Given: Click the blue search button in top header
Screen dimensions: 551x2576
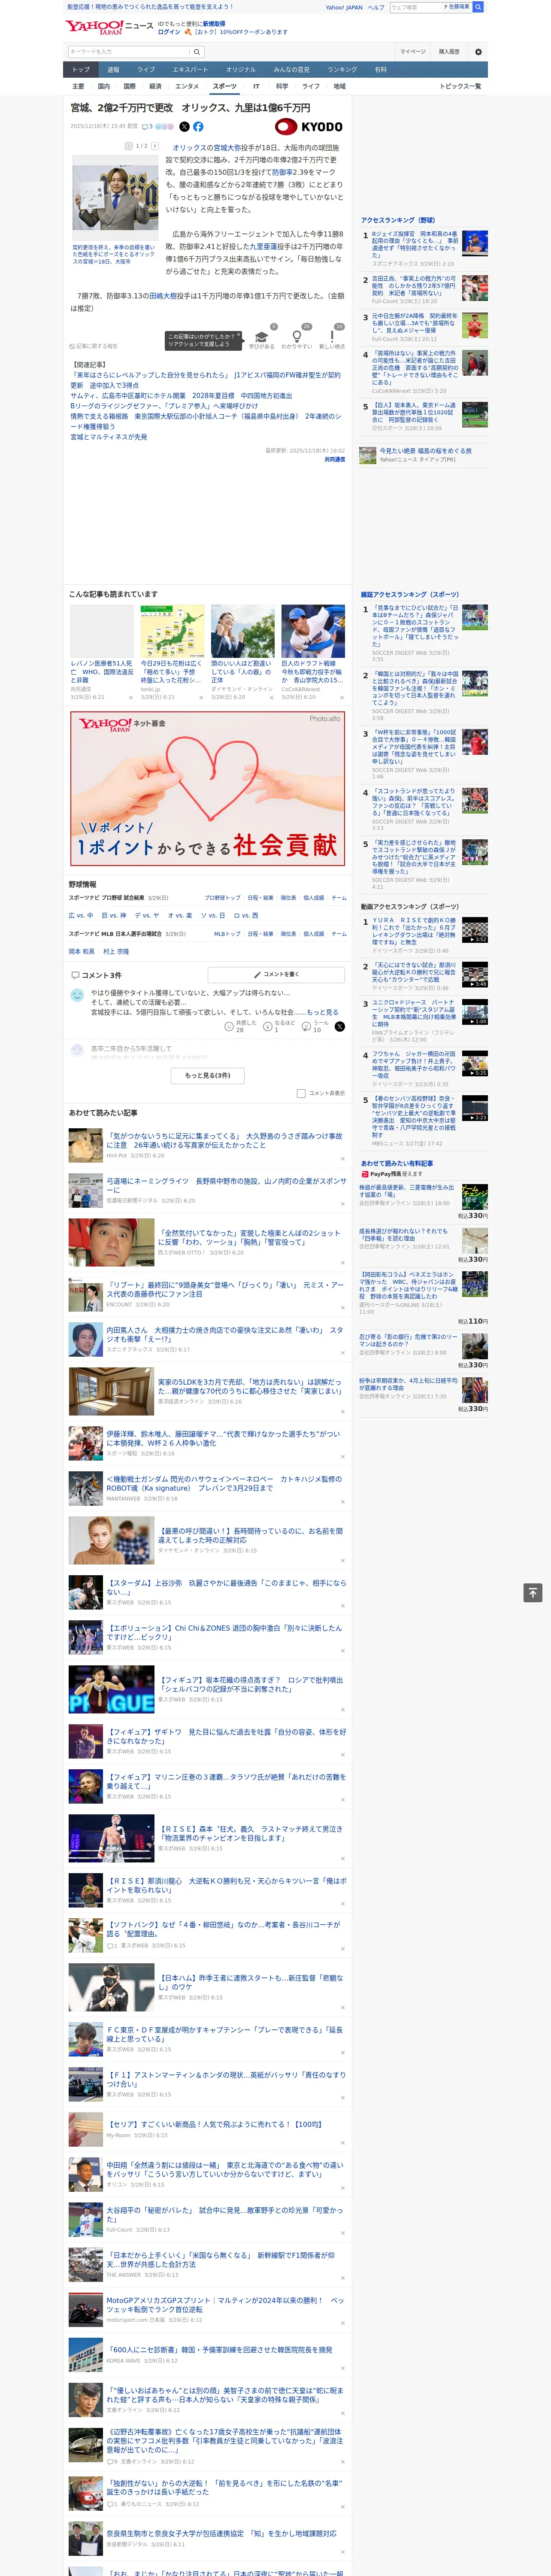Looking at the screenshot, I should pyautogui.click(x=478, y=7).
